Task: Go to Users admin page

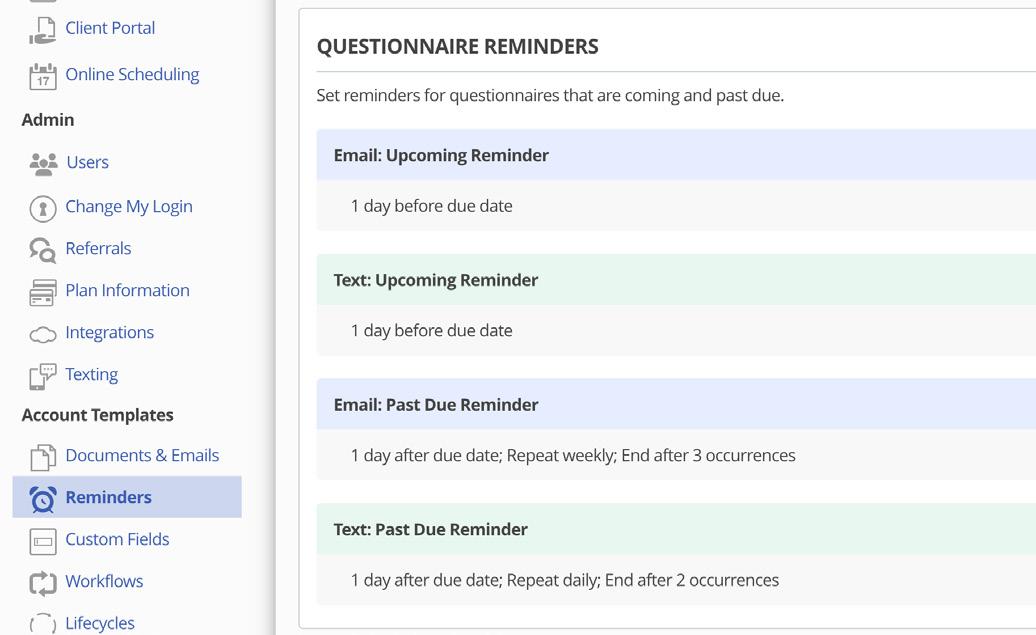Action: click(x=87, y=162)
